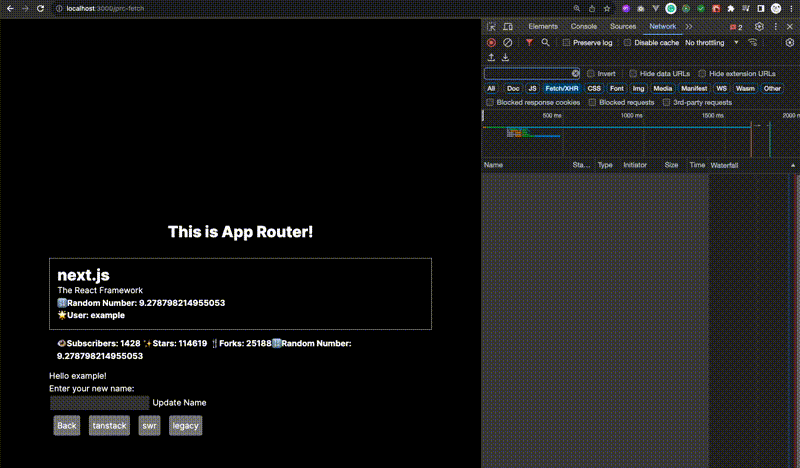The image size is (800, 468).
Task: Switch to the Console tab
Action: click(584, 27)
